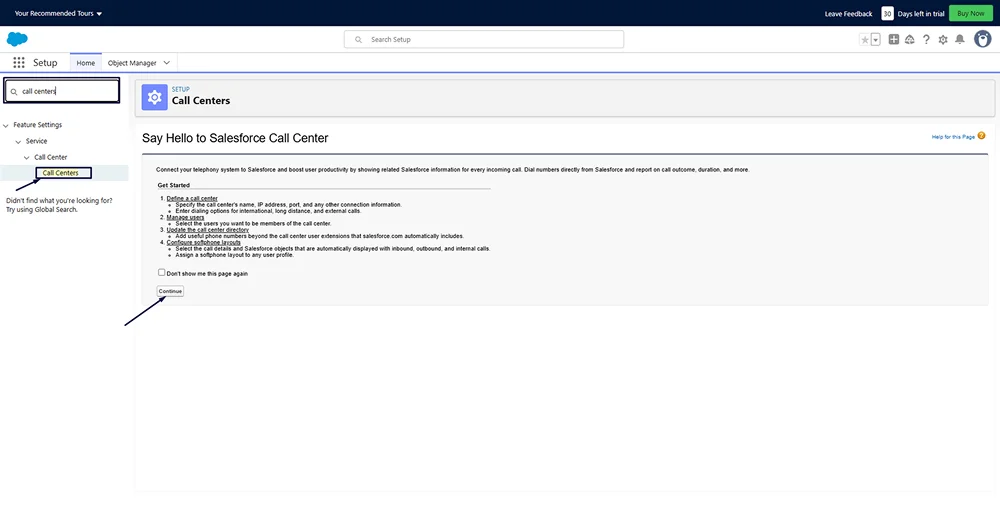Viewport: 1000px width, 512px height.
Task: Open the Manage users link
Action: coord(185,217)
